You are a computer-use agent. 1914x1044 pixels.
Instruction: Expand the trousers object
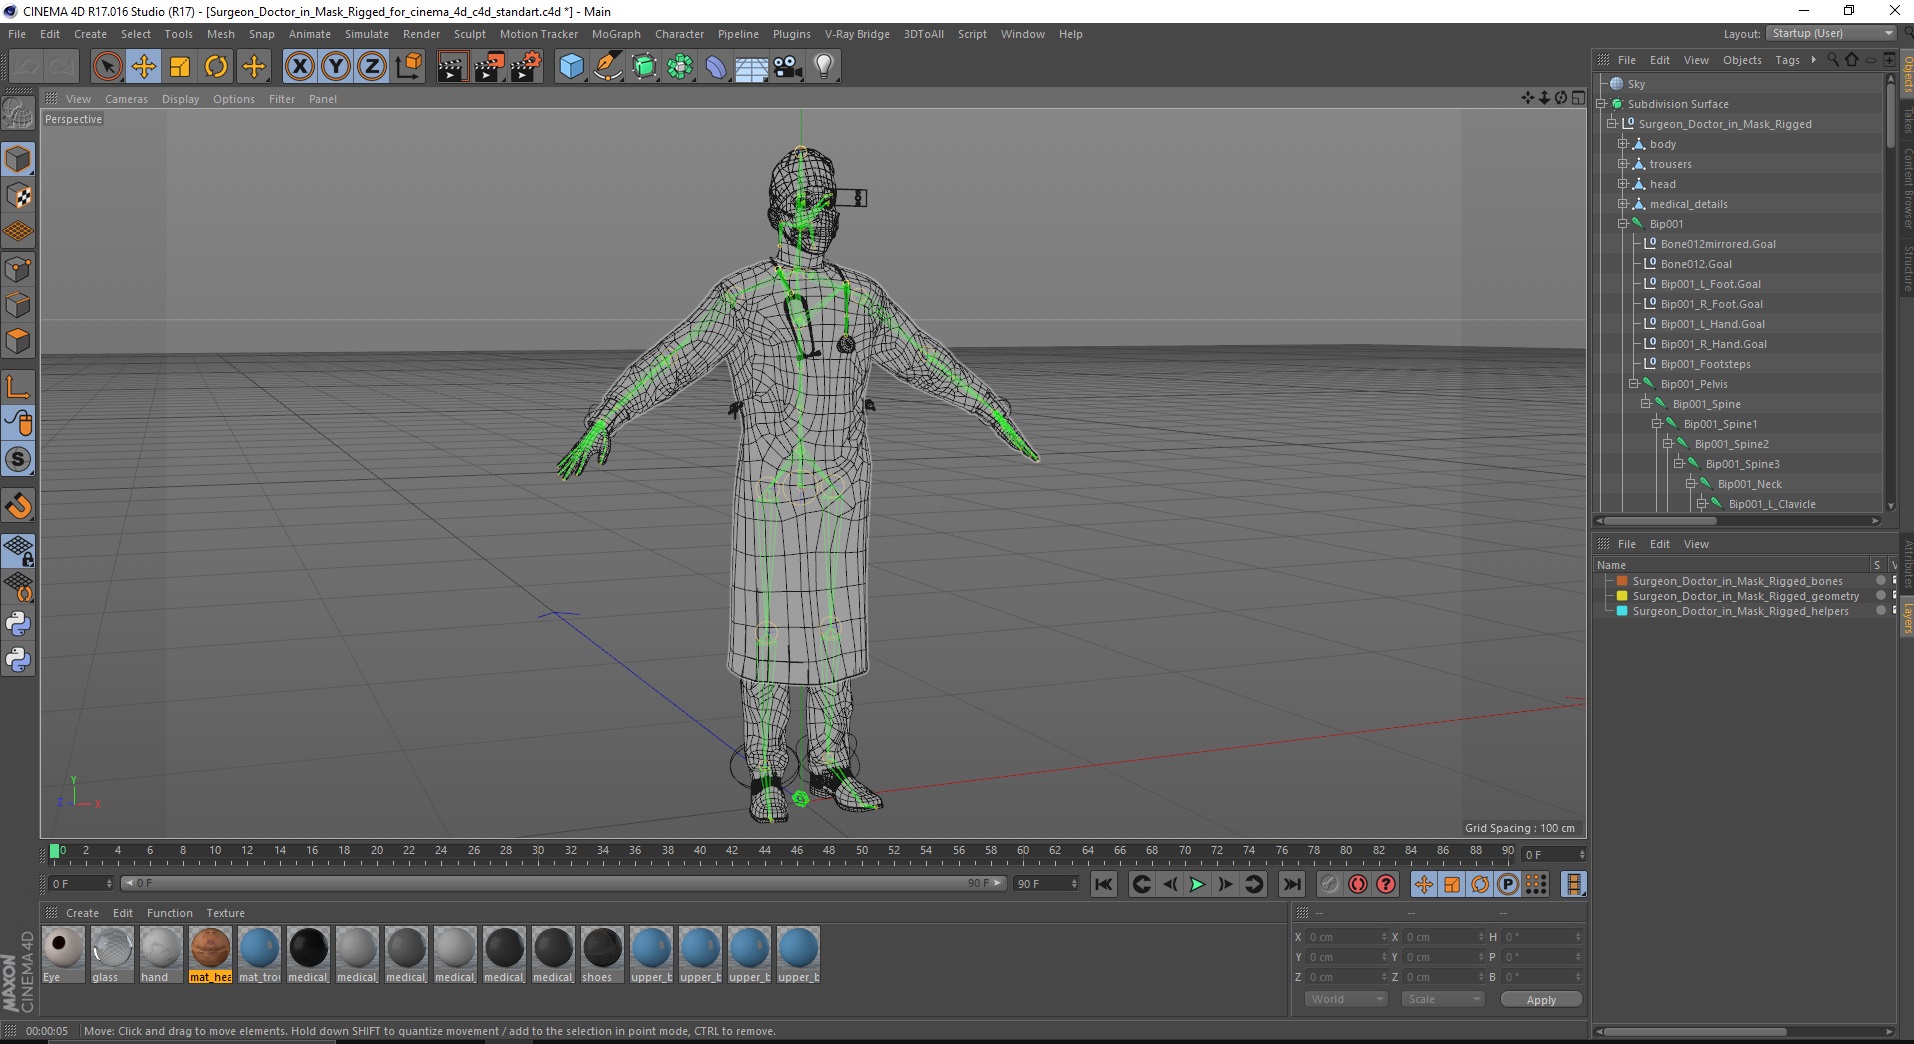click(1623, 164)
